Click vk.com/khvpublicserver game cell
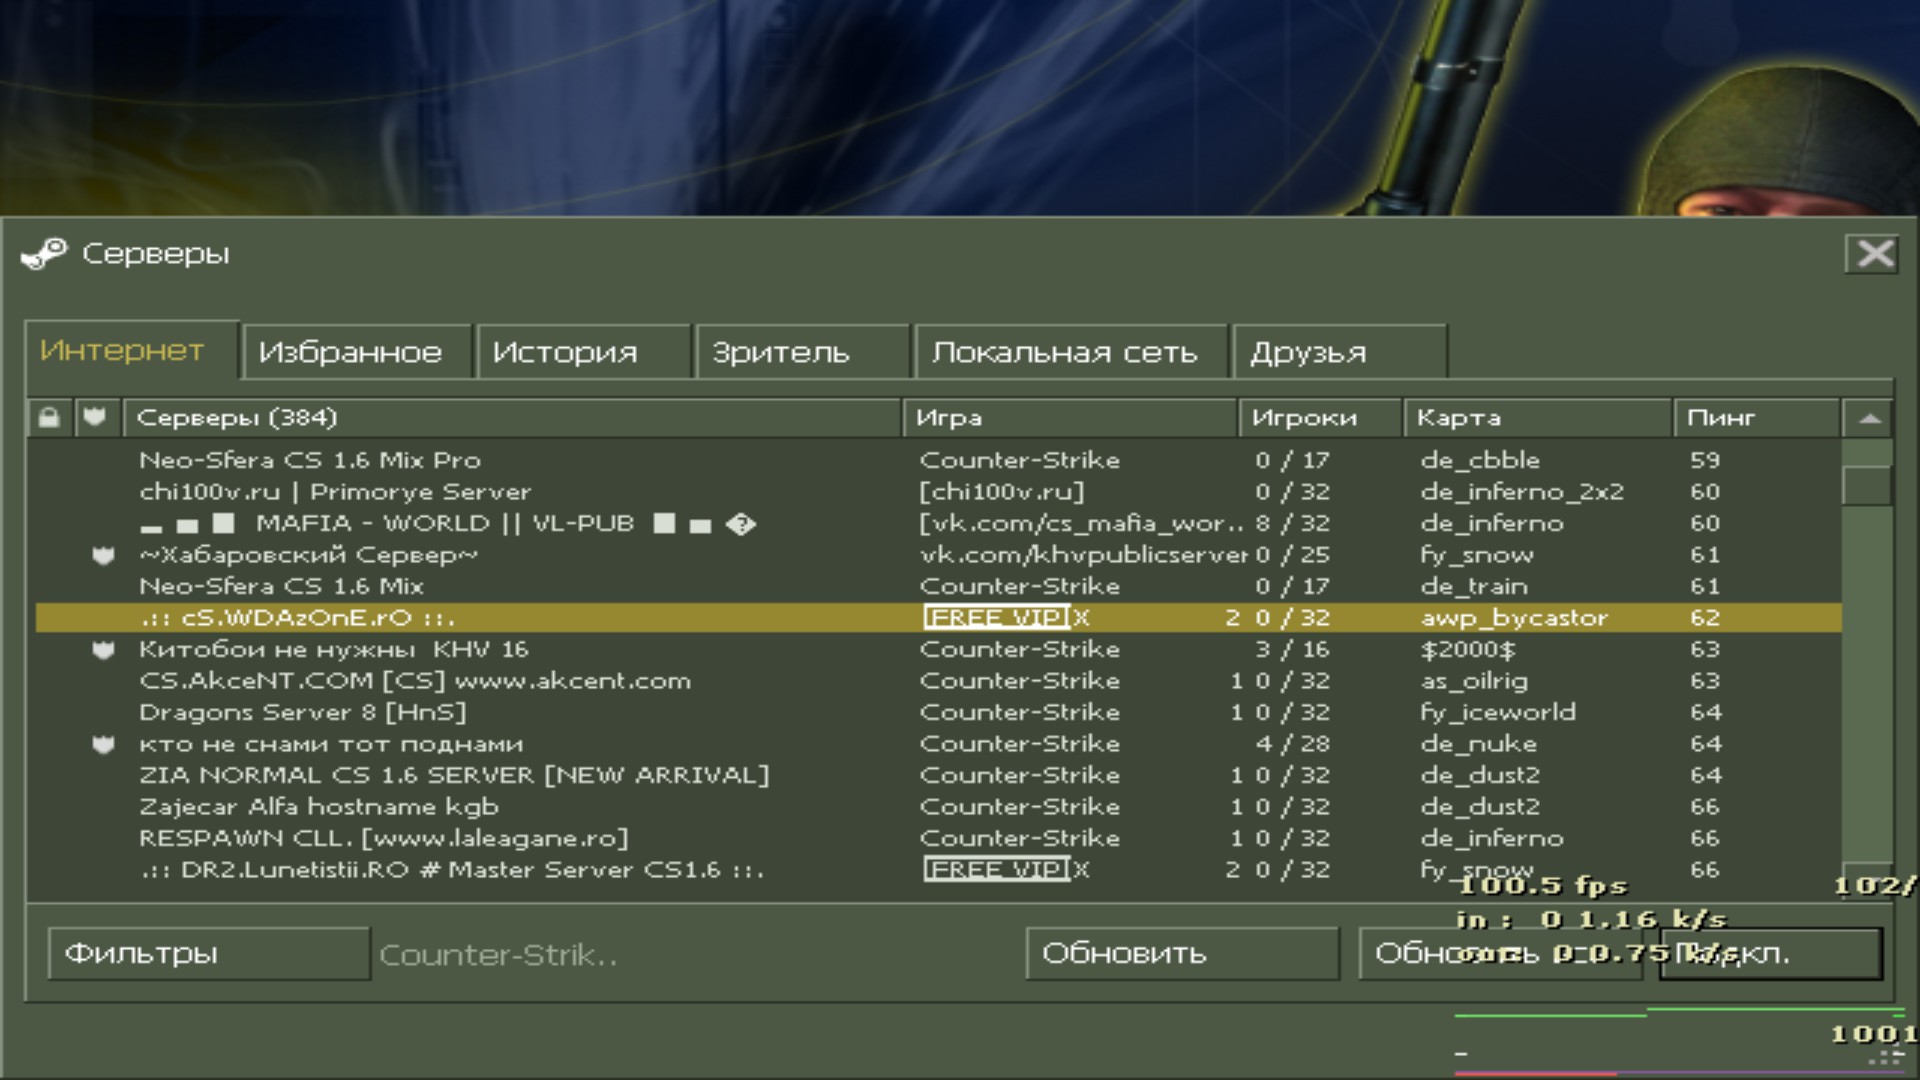Image resolution: width=1920 pixels, height=1080 pixels. tap(1084, 555)
